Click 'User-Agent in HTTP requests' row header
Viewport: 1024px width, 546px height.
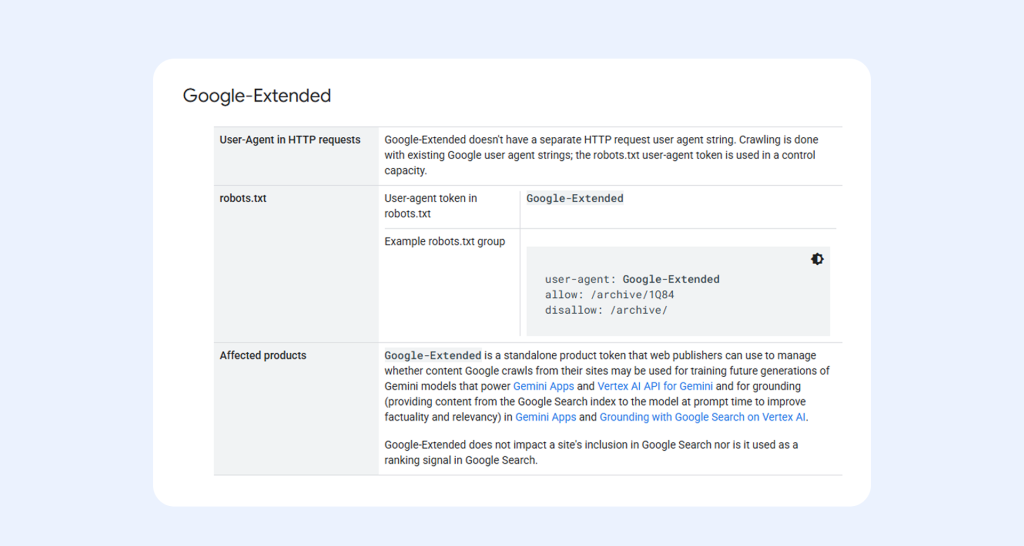click(290, 140)
